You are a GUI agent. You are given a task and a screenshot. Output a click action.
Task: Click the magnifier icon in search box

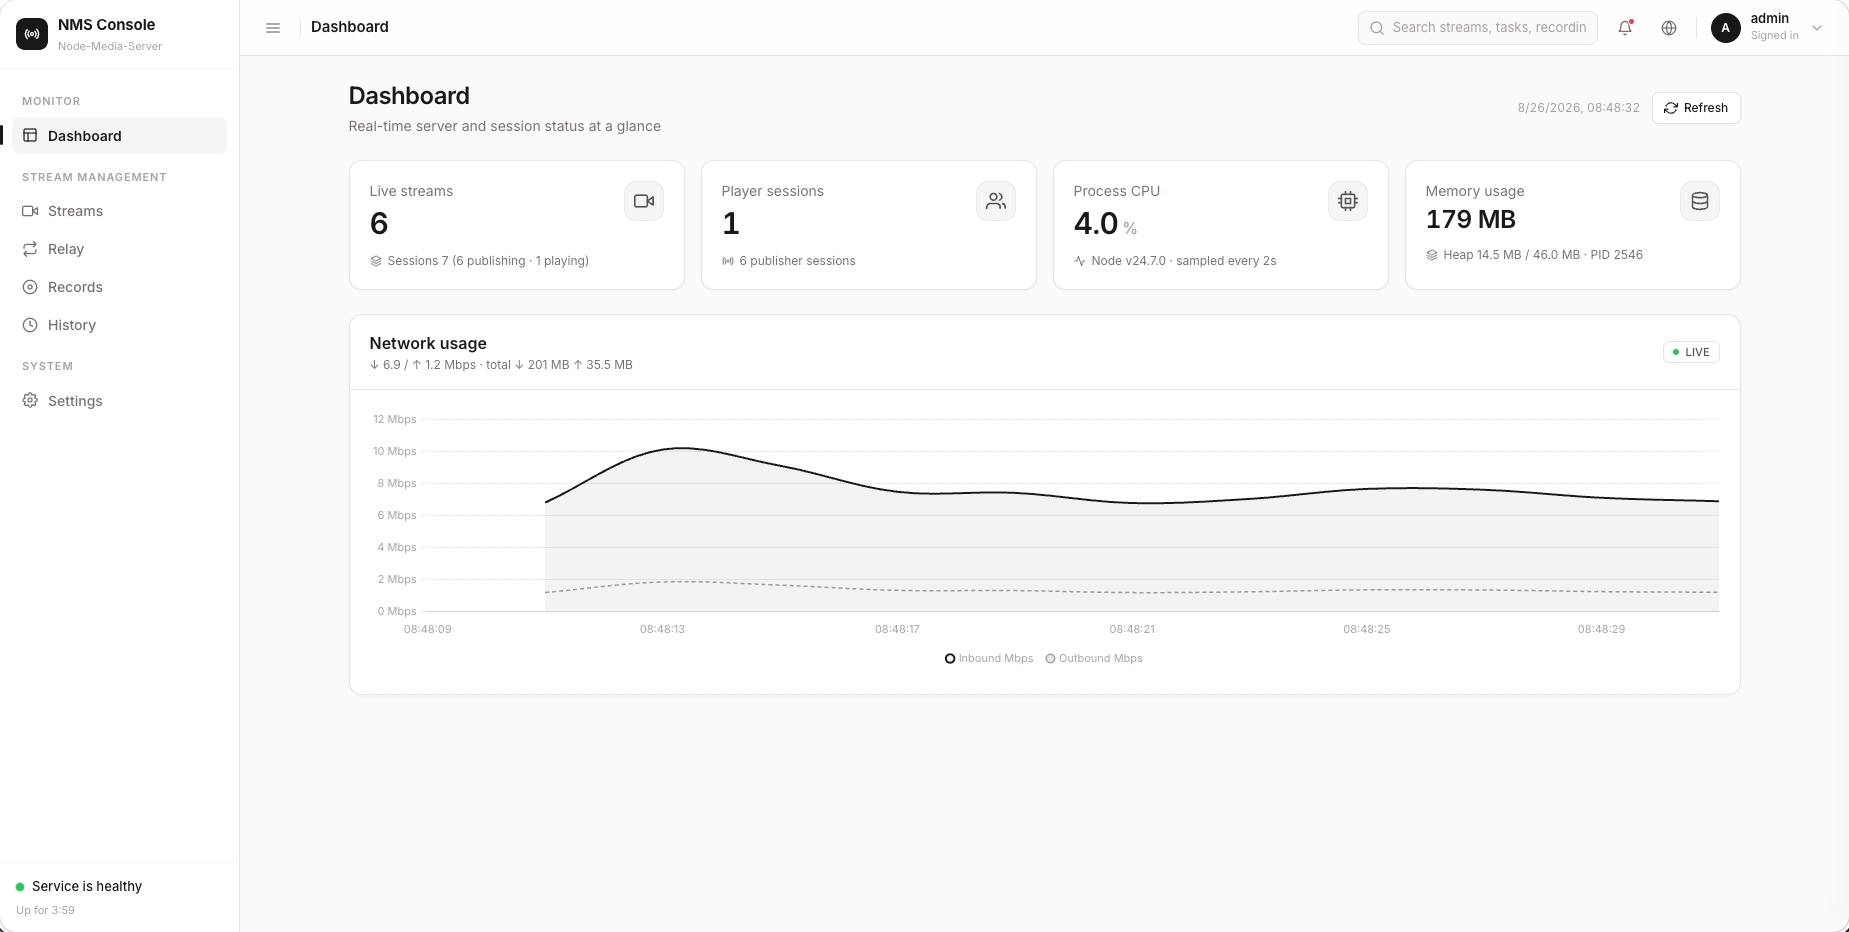click(x=1377, y=28)
